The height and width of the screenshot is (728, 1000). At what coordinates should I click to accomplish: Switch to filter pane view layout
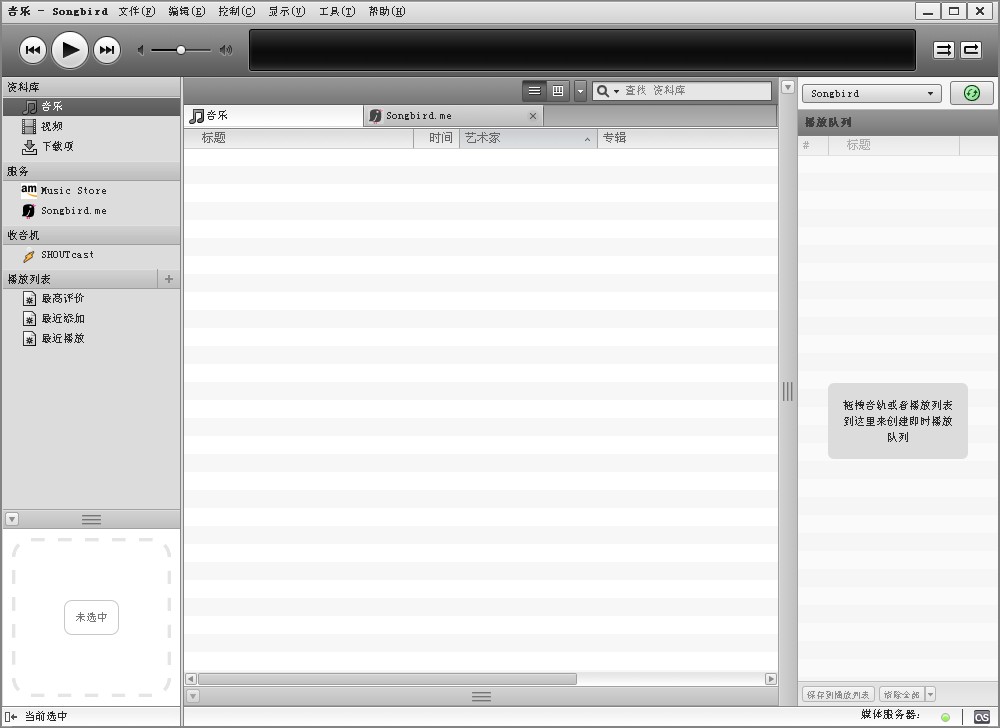pyautogui.click(x=558, y=91)
